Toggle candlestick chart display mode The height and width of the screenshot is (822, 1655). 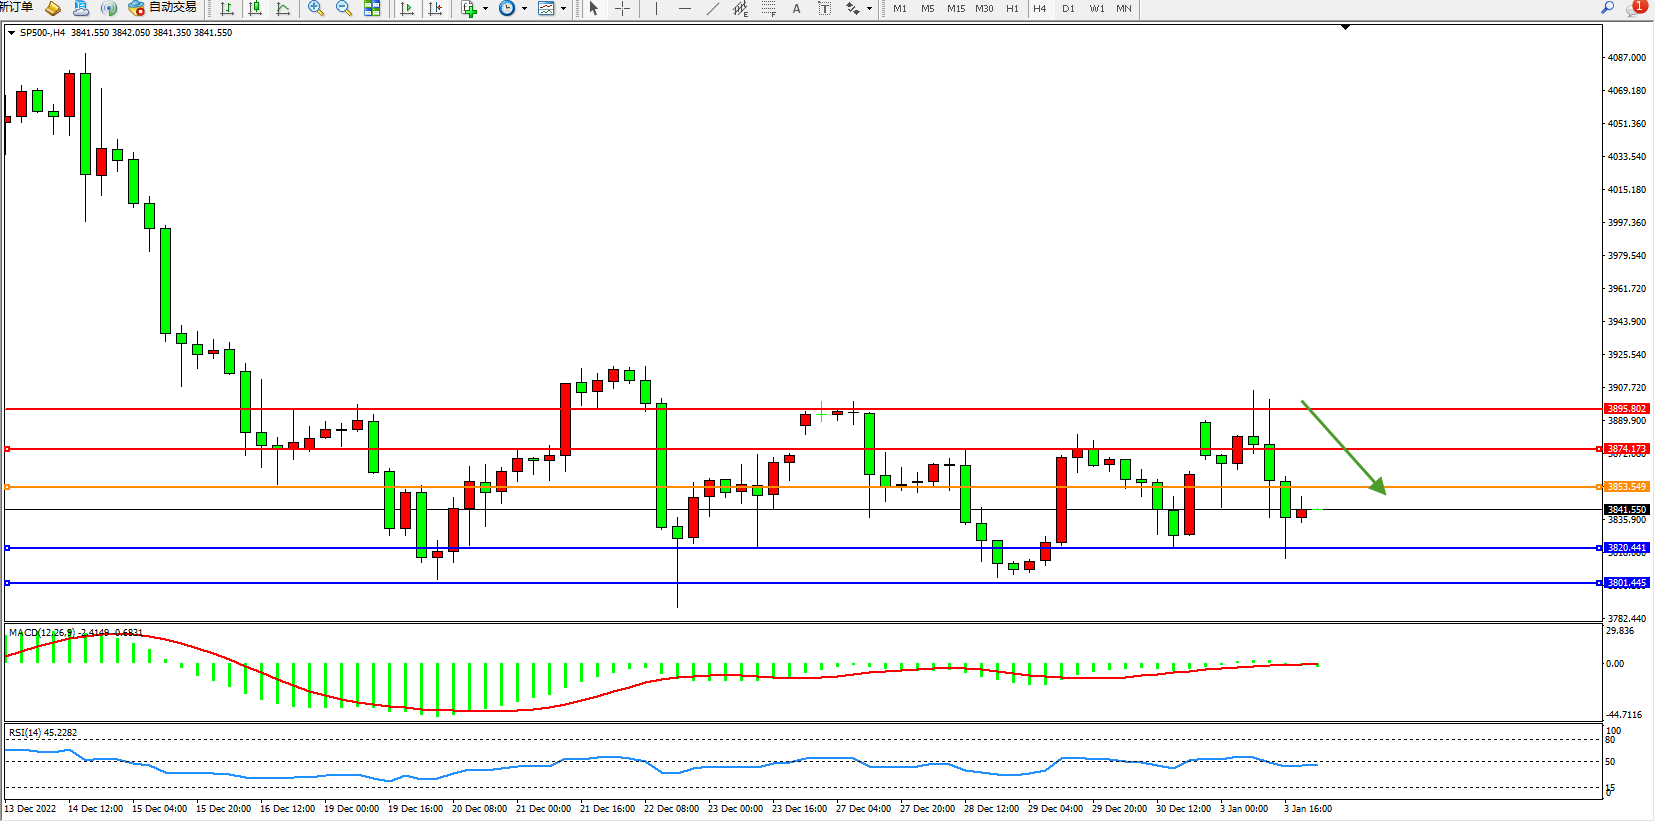(255, 9)
